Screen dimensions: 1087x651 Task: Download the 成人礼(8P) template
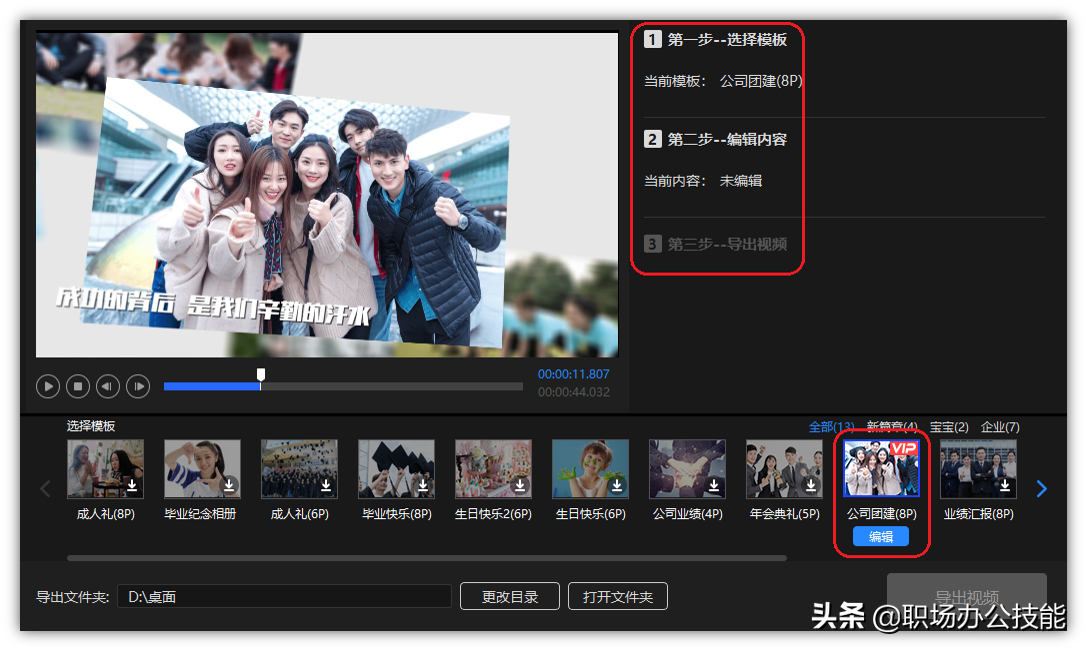[x=132, y=486]
